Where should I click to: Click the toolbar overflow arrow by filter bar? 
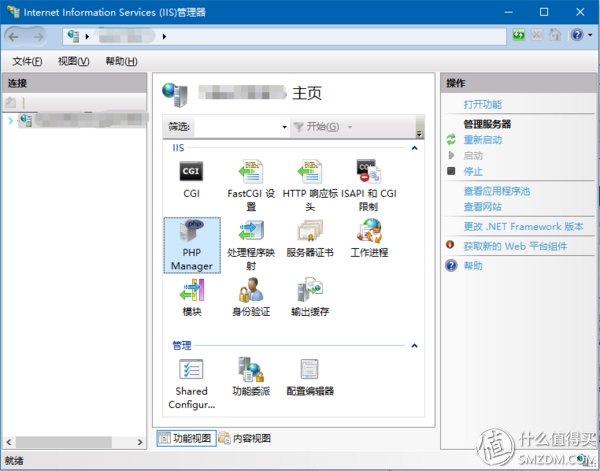click(x=419, y=134)
